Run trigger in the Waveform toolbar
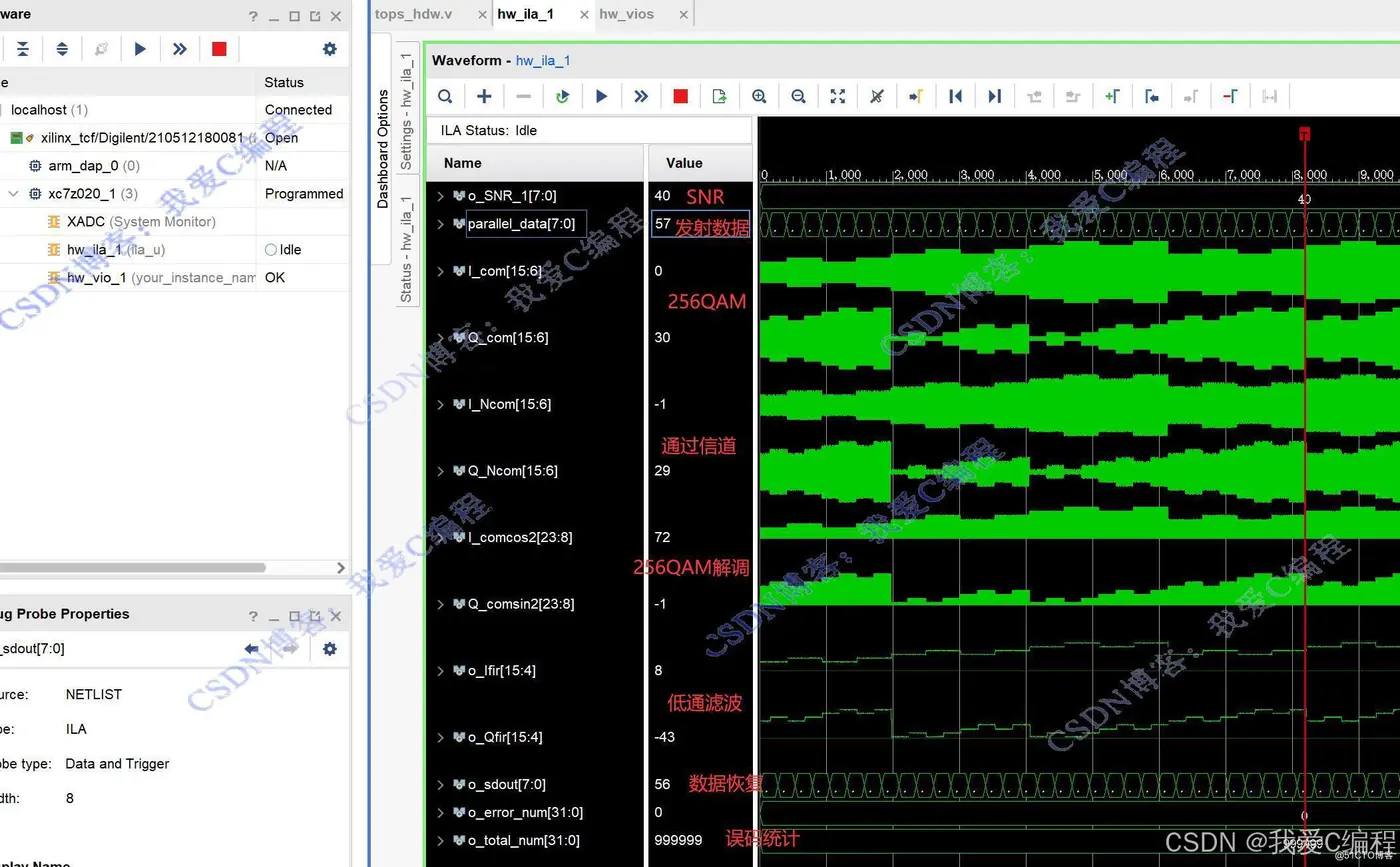 [x=601, y=96]
